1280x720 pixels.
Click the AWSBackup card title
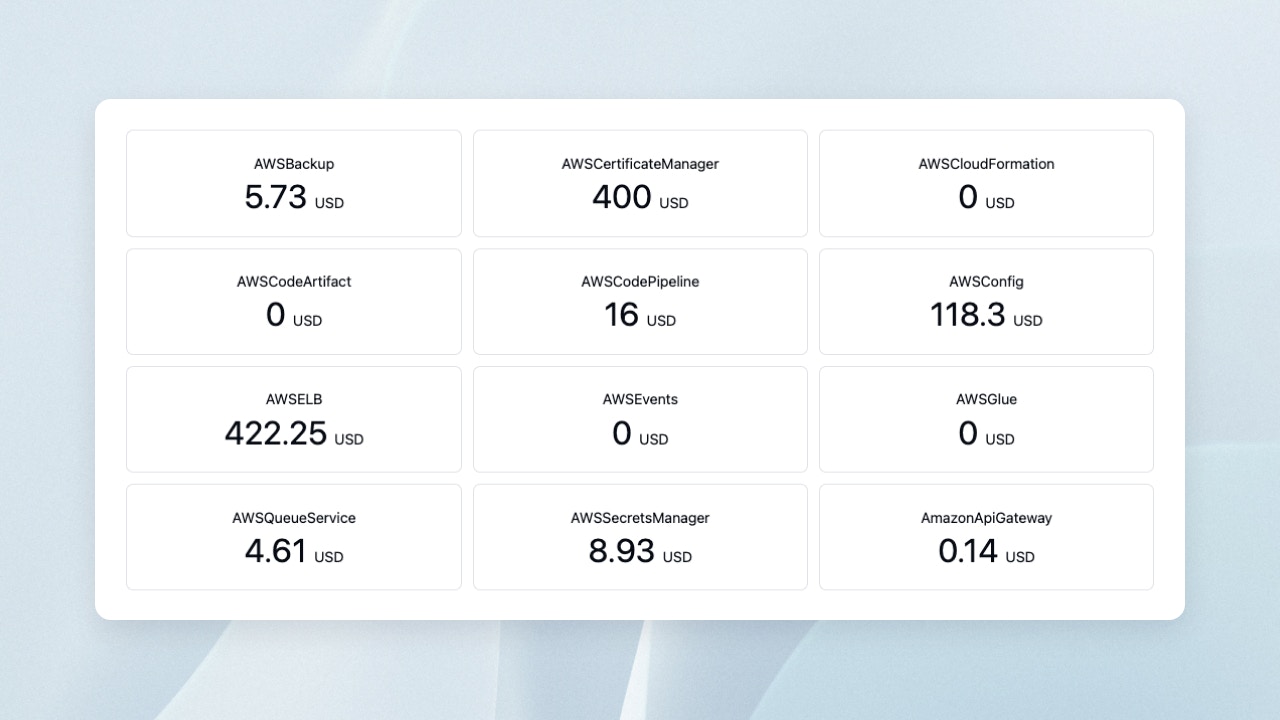(x=294, y=164)
